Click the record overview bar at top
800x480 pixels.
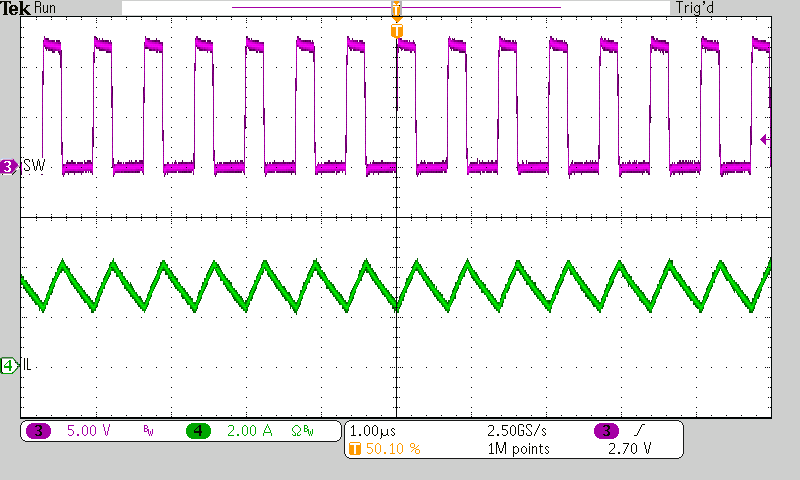pyautogui.click(x=395, y=8)
